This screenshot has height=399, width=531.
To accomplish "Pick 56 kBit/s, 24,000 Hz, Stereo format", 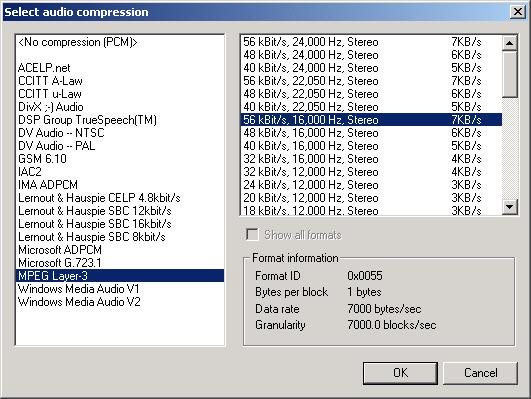I will tap(371, 42).
